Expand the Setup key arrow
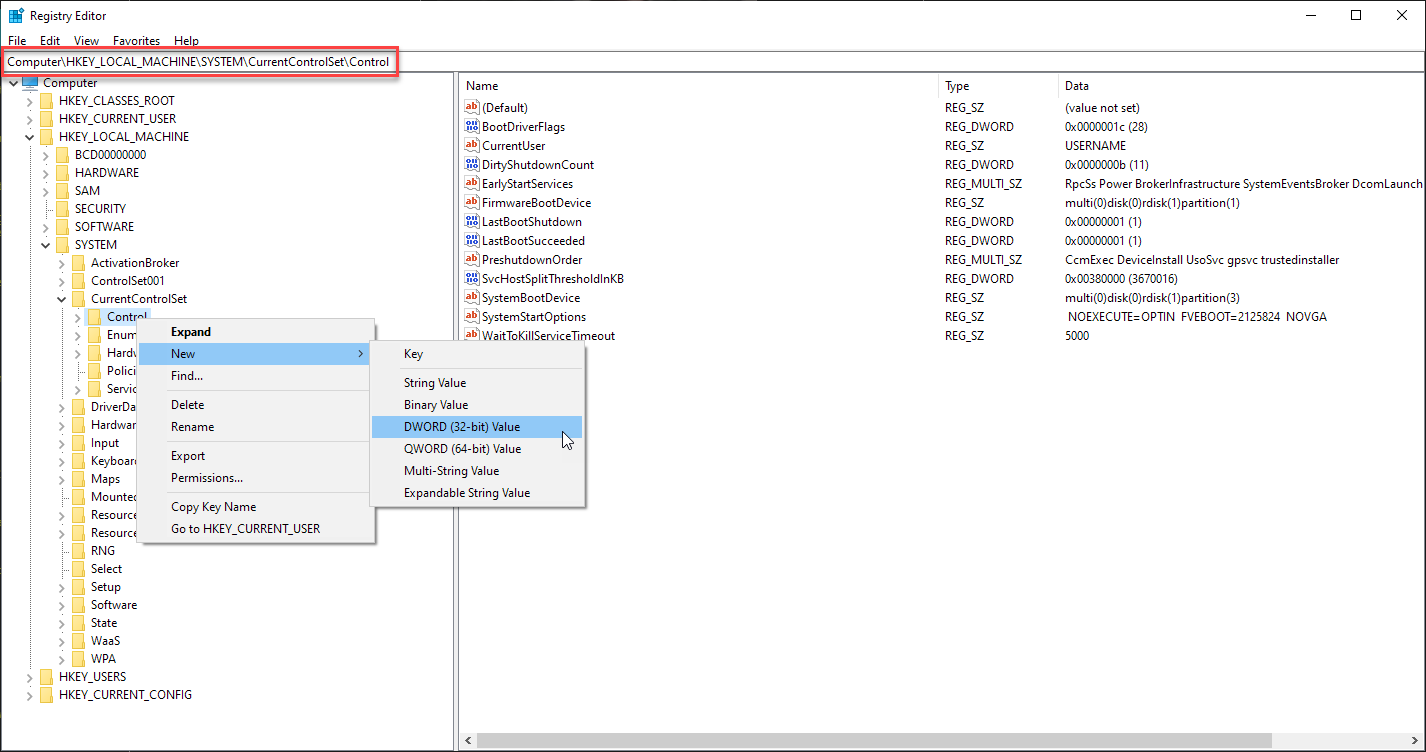This screenshot has height=752, width=1426. click(x=61, y=587)
